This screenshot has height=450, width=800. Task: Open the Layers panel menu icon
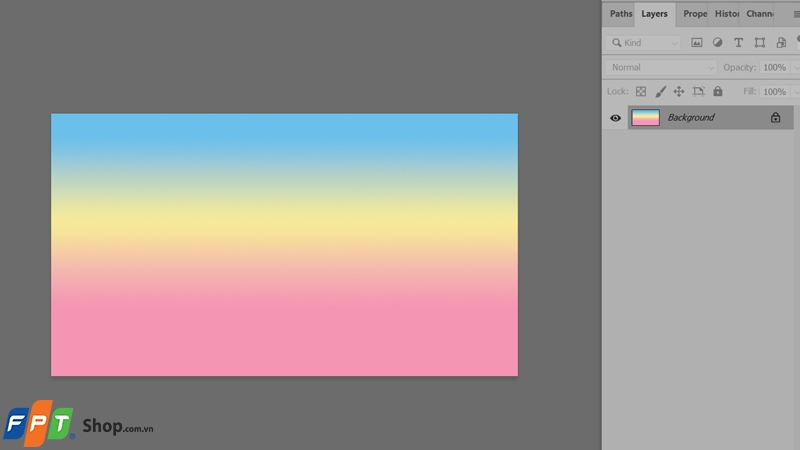pyautogui.click(x=796, y=14)
